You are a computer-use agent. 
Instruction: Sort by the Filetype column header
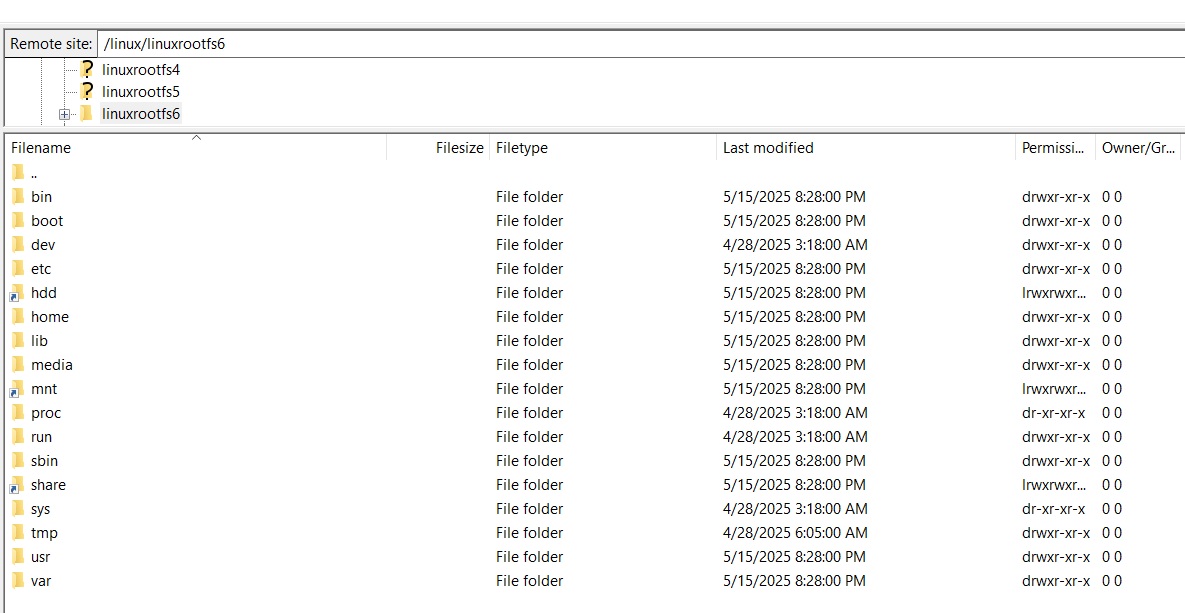(603, 148)
